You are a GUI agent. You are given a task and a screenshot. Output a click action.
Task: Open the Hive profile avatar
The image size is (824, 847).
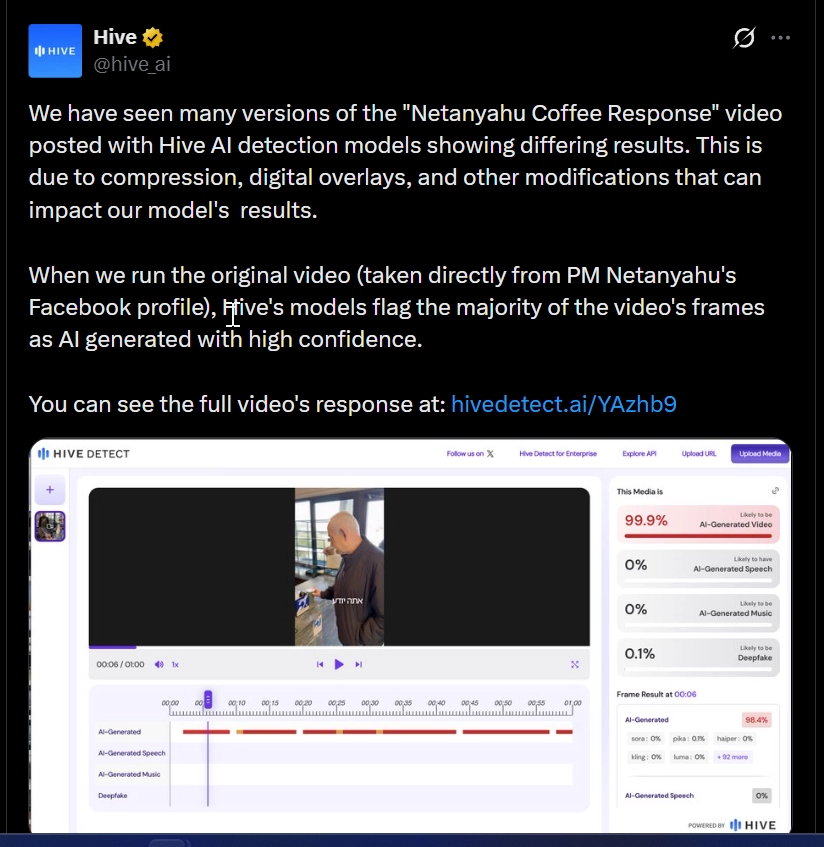(x=55, y=51)
